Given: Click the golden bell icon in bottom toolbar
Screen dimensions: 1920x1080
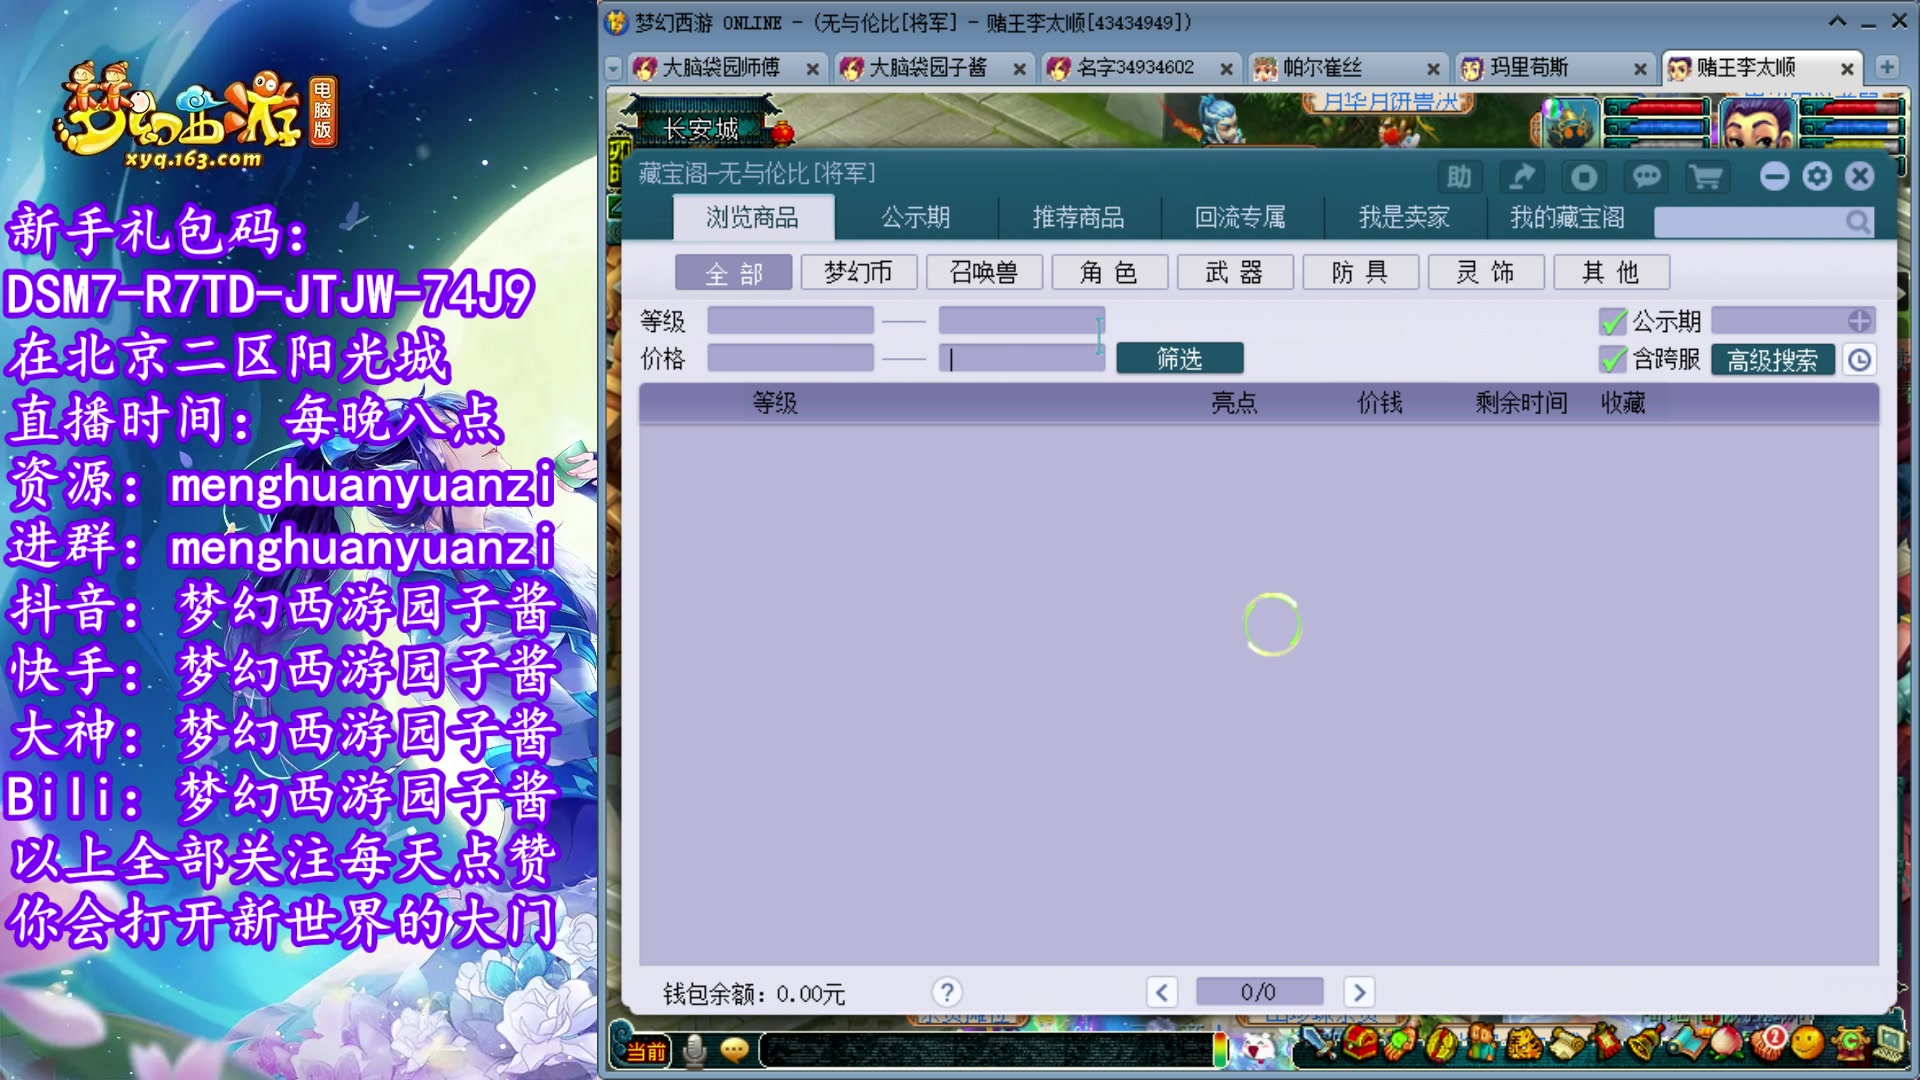Looking at the screenshot, I should pos(1645,1044).
